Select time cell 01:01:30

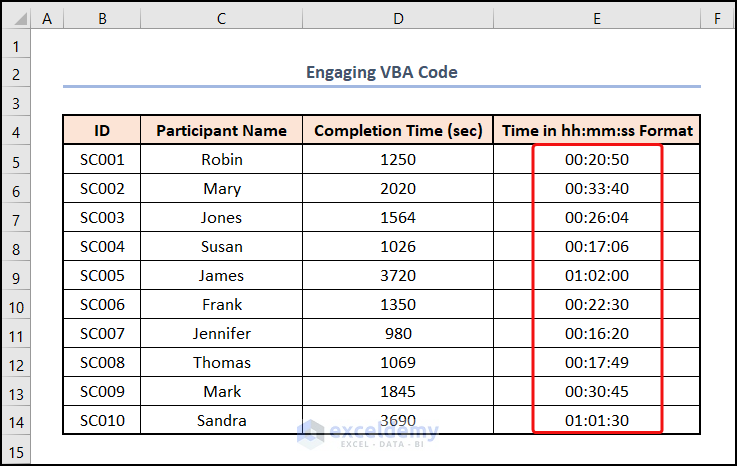click(x=597, y=421)
